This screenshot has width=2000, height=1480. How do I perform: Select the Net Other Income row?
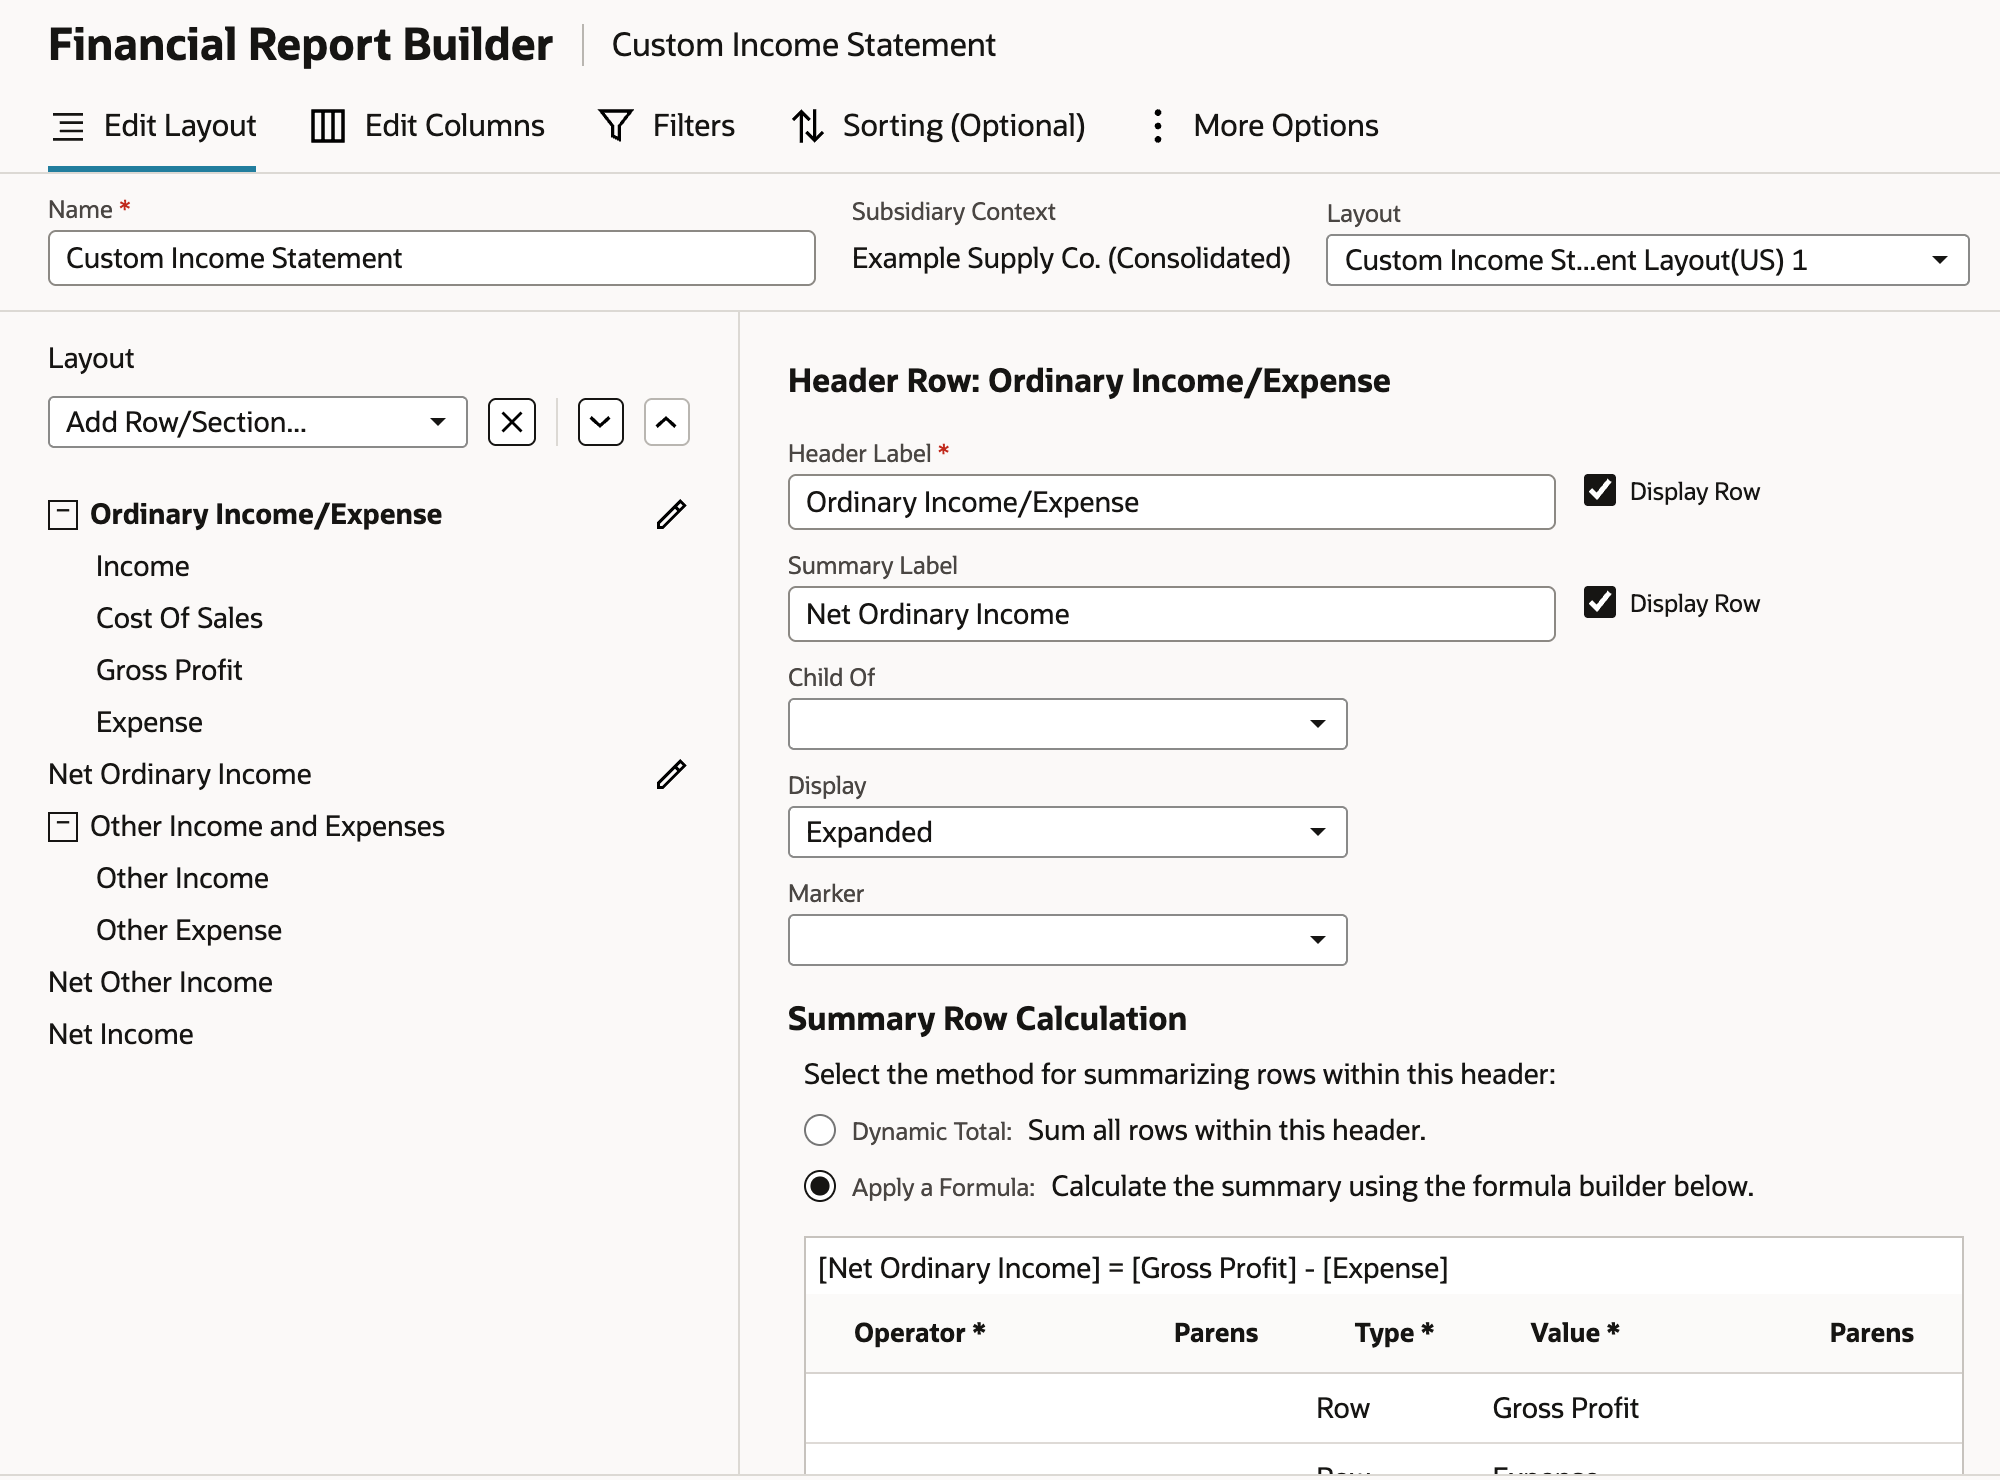coord(160,982)
